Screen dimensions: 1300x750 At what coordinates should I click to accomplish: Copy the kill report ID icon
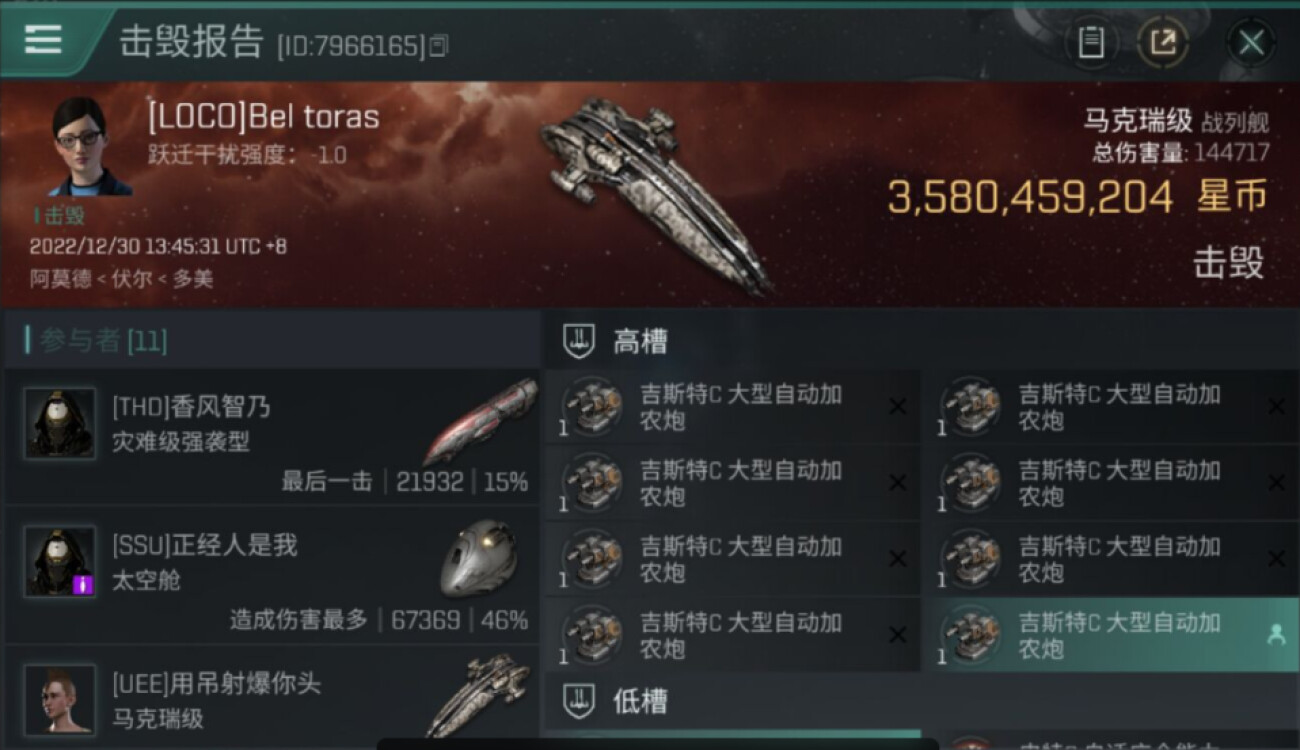coord(438,45)
